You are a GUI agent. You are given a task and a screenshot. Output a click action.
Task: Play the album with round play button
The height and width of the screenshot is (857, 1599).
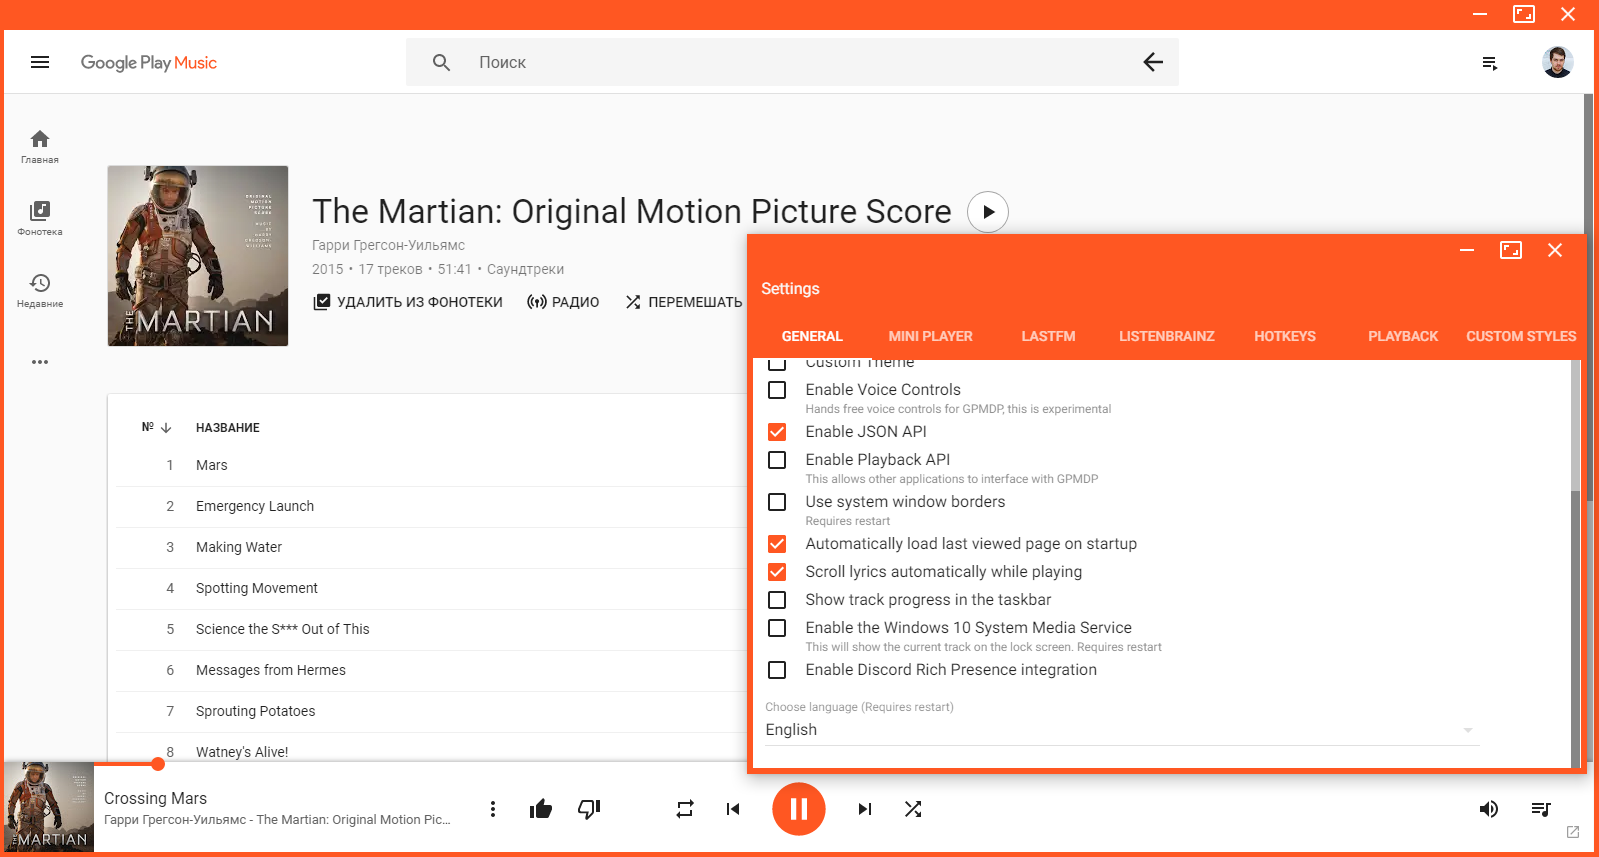point(988,212)
